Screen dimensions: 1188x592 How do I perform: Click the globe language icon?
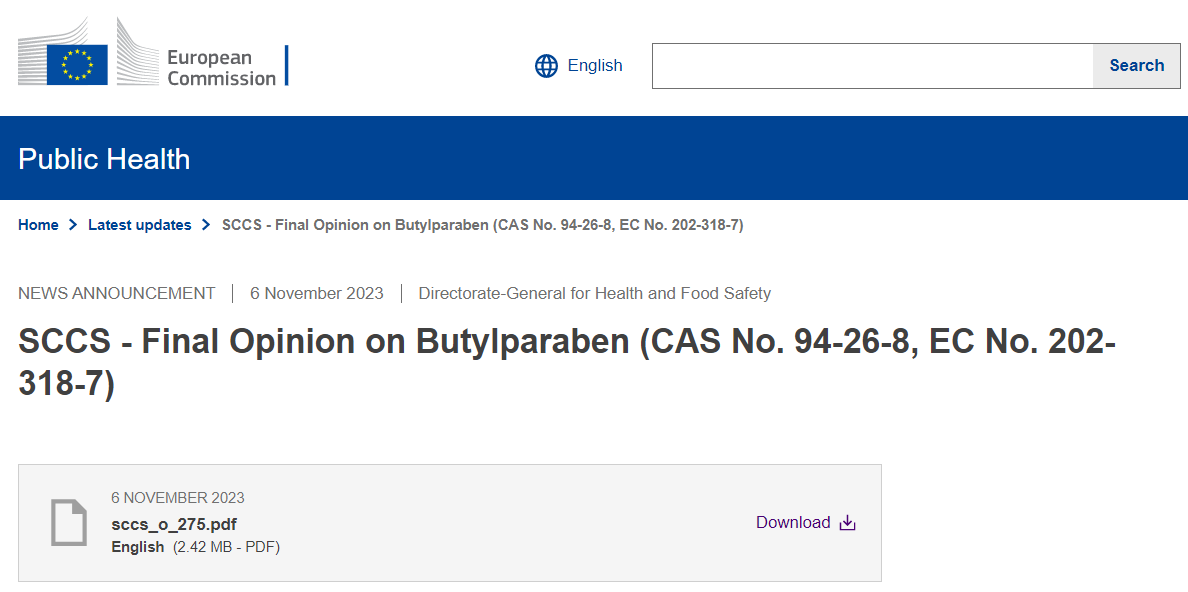[x=546, y=66]
